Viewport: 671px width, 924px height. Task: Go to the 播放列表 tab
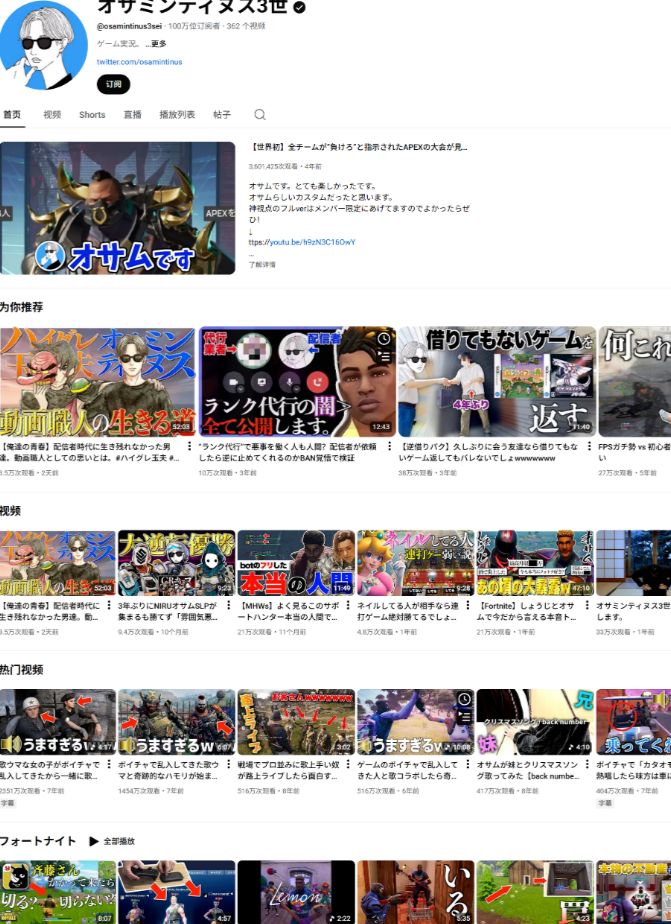pos(177,114)
